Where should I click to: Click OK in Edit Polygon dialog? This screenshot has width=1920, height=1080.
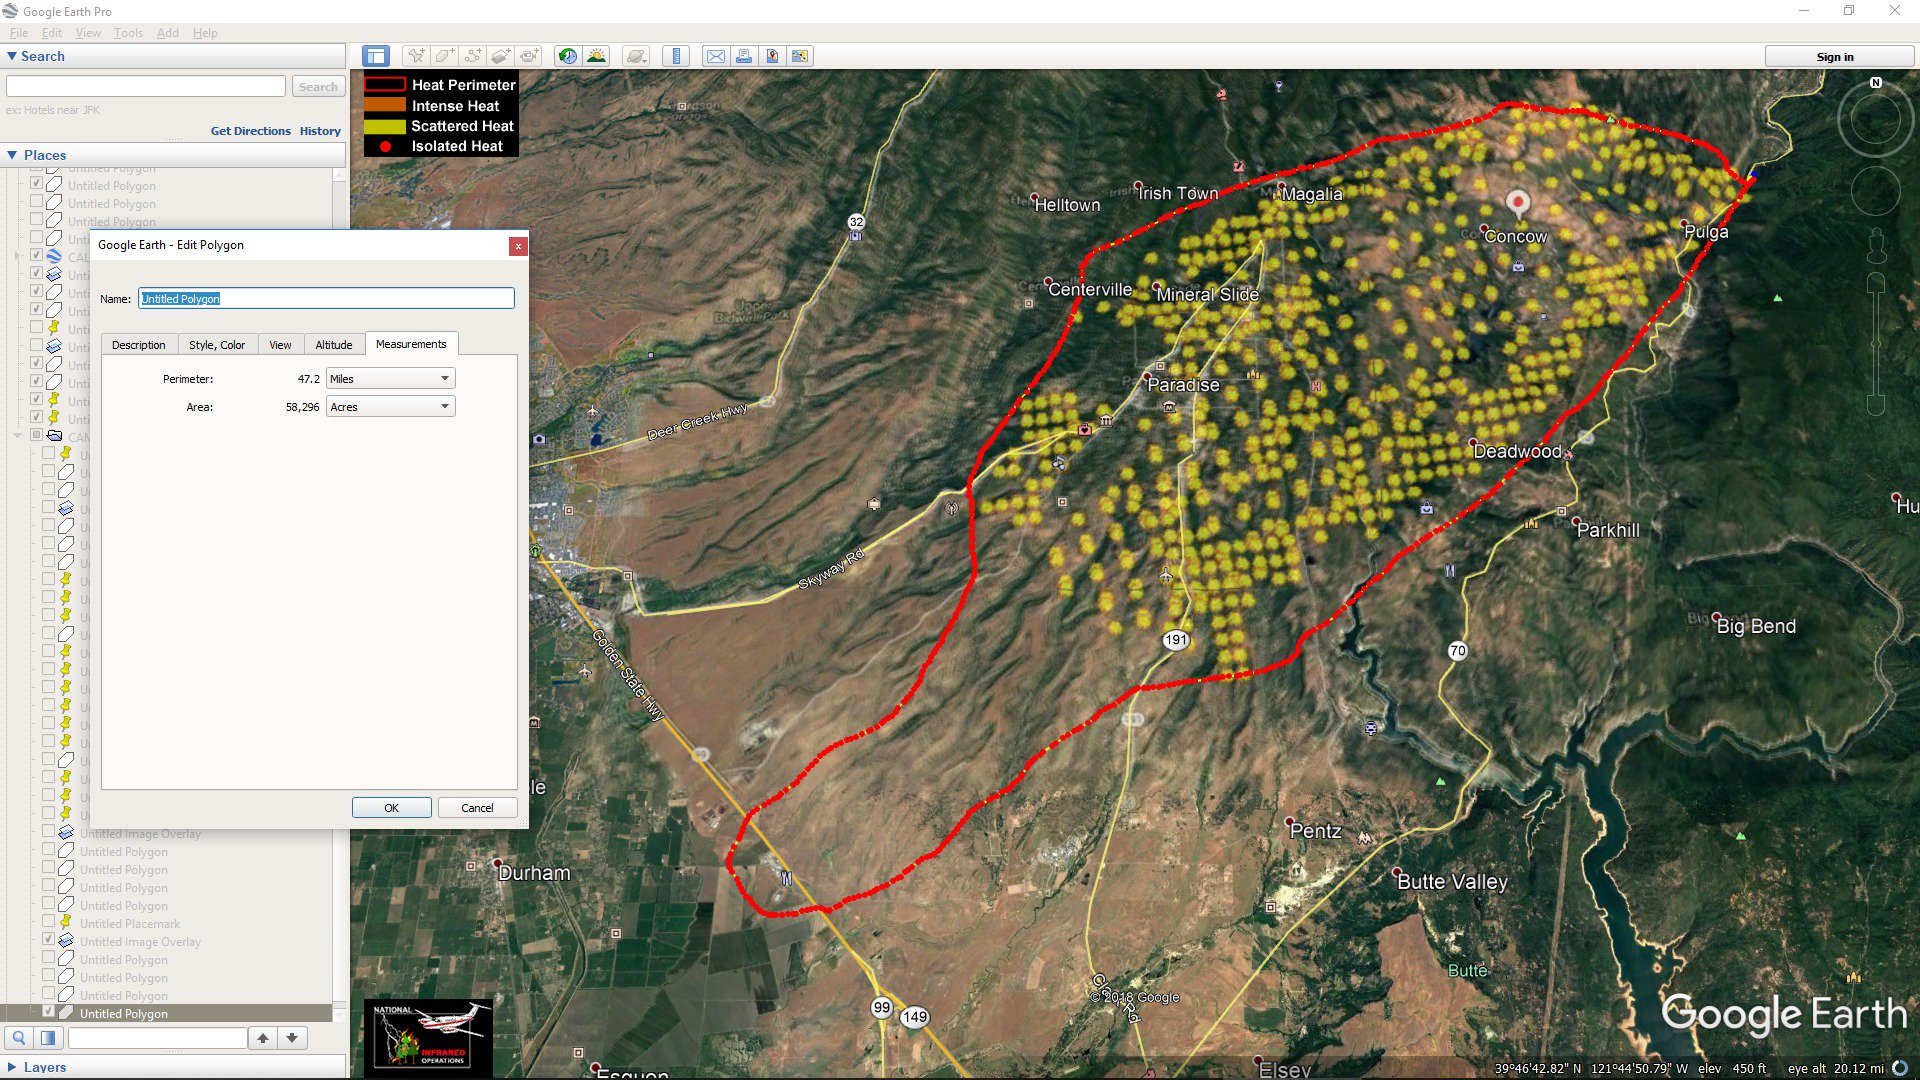[x=391, y=808]
